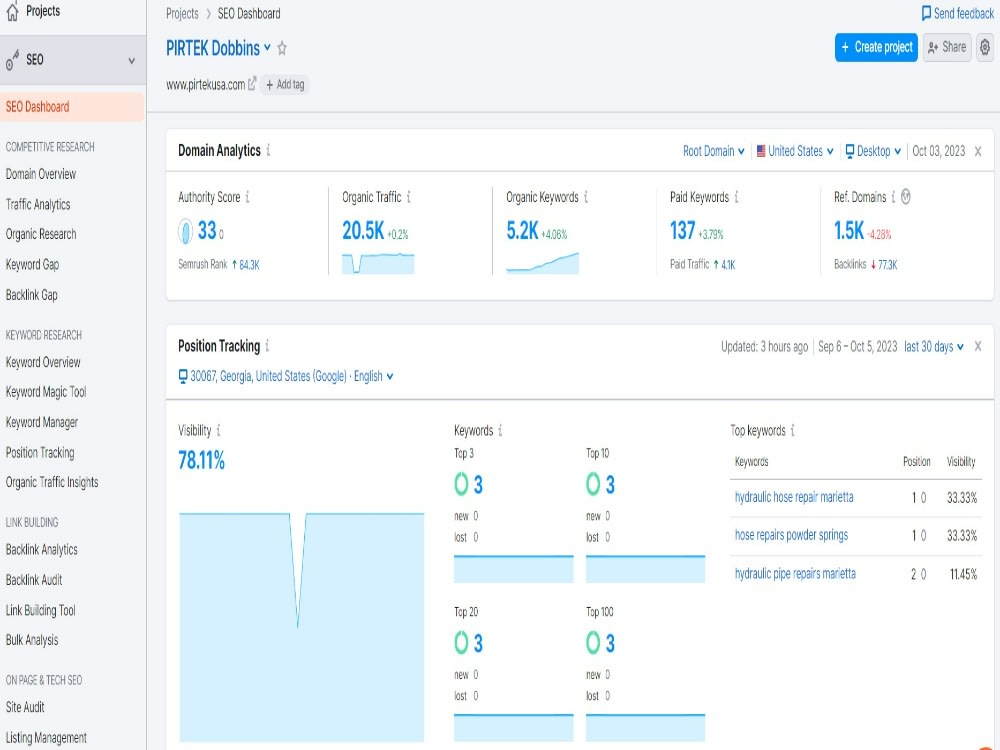Close the Position Tracking widget
Image resolution: width=1000 pixels, height=750 pixels.
coord(978,346)
